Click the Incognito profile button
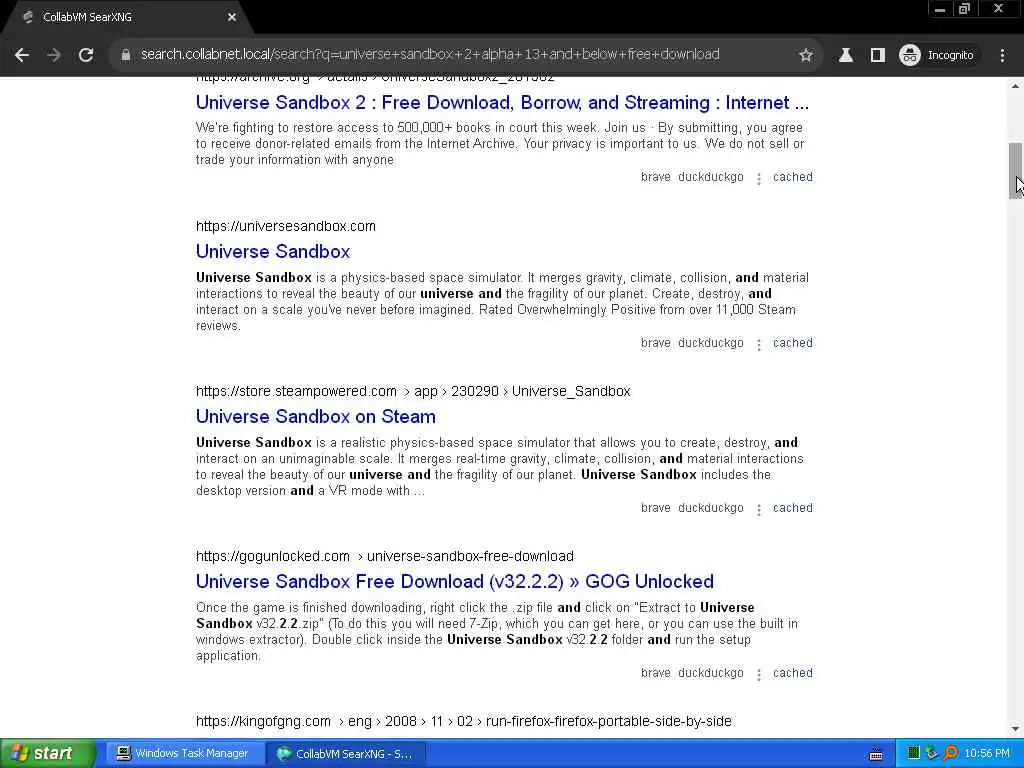 (937, 55)
